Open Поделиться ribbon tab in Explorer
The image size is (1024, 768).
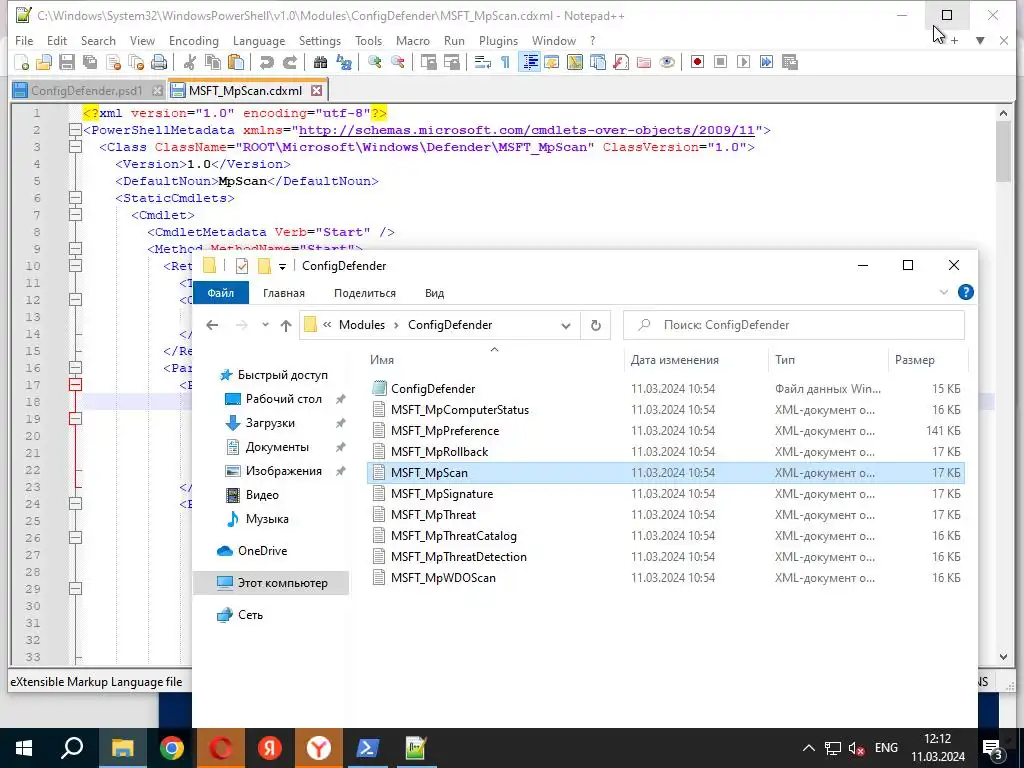click(364, 293)
